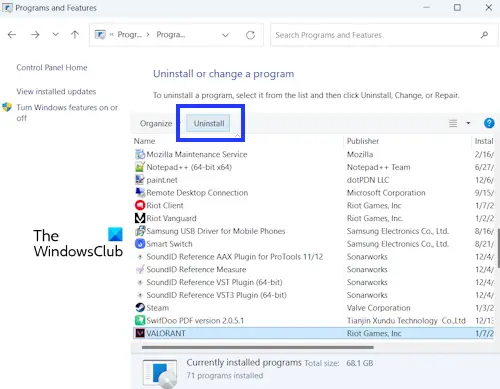Open the recent locations chevron

point(56,34)
